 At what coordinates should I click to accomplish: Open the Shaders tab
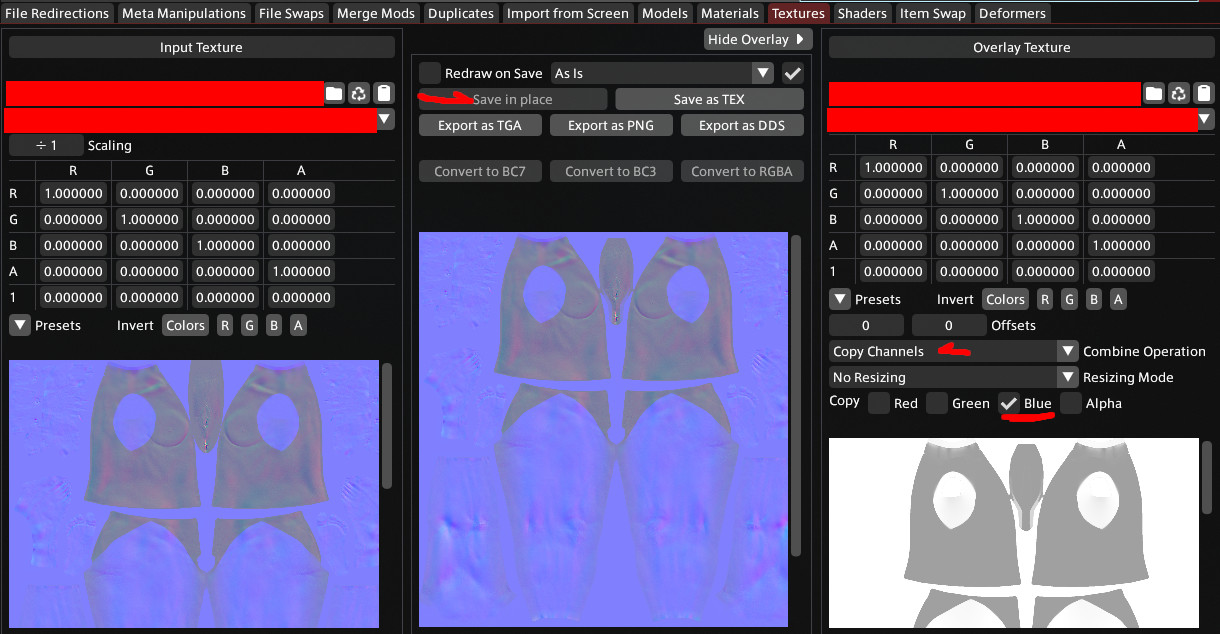862,13
